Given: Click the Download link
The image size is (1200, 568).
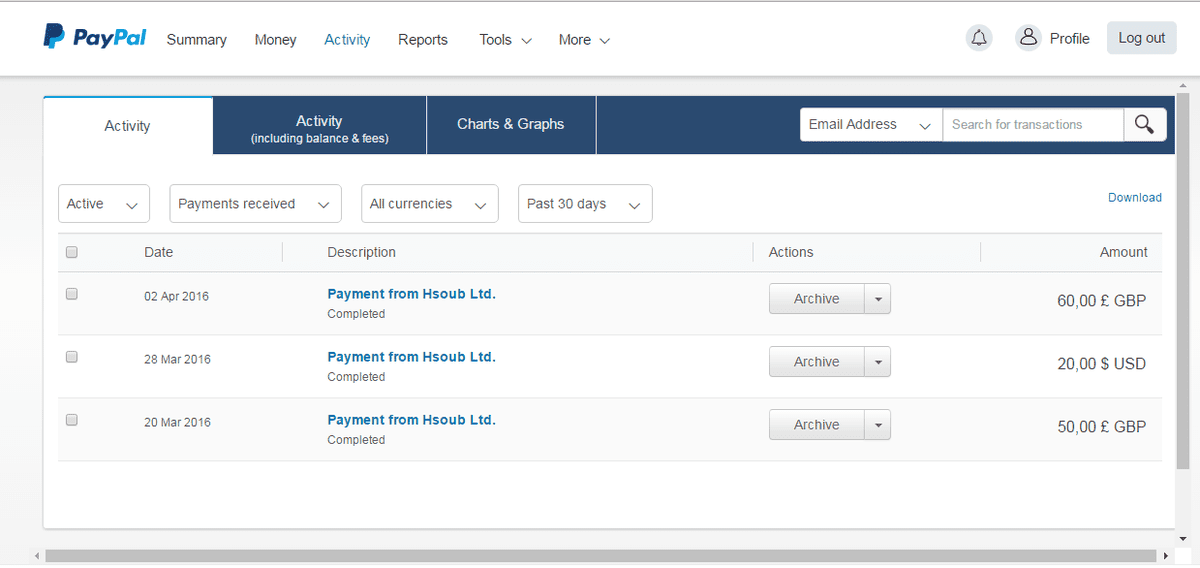Looking at the screenshot, I should pyautogui.click(x=1135, y=198).
